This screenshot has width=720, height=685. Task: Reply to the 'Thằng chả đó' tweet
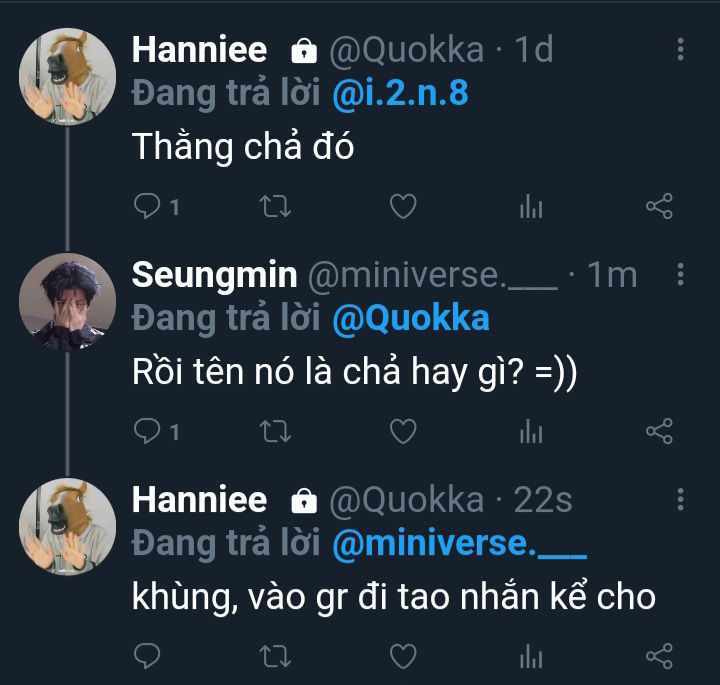[148, 206]
